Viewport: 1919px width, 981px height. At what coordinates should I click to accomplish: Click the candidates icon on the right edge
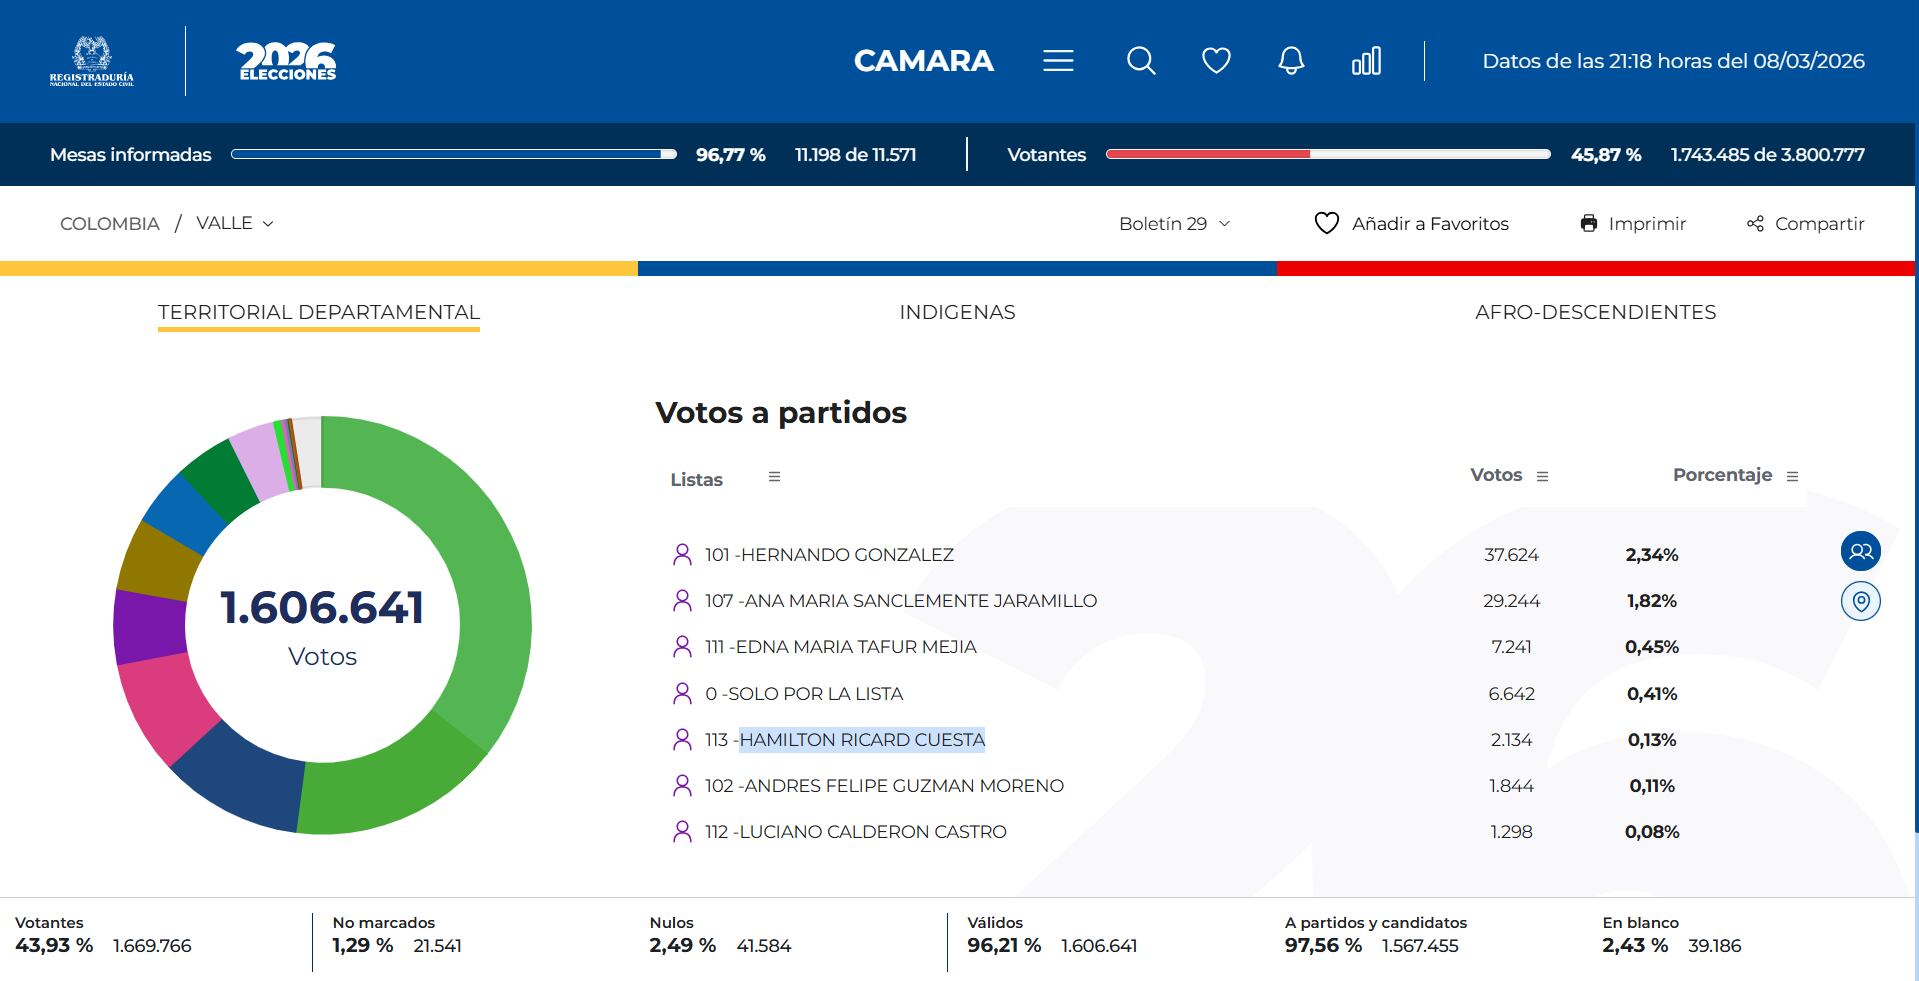1860,550
